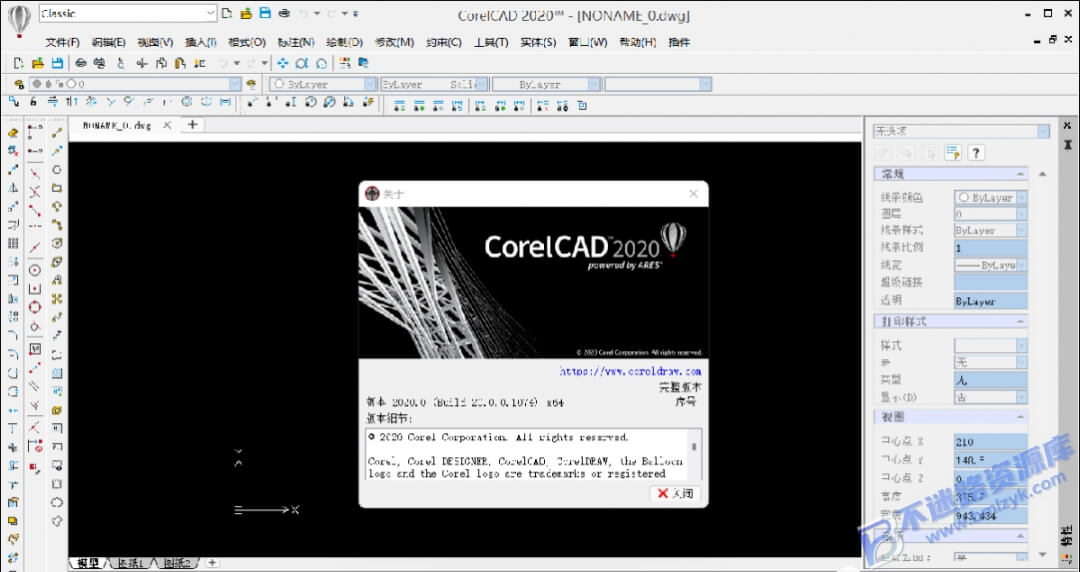Open the Layers Manager icon left of layer list

(x=19, y=84)
